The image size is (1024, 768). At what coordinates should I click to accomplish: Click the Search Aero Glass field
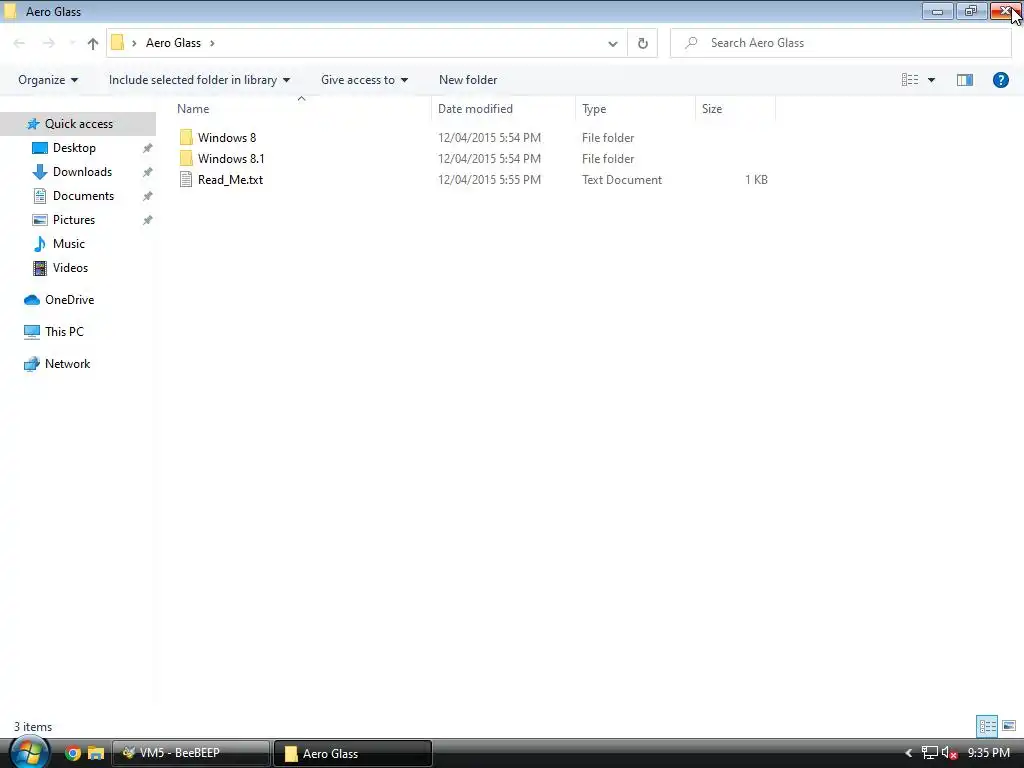[x=840, y=43]
